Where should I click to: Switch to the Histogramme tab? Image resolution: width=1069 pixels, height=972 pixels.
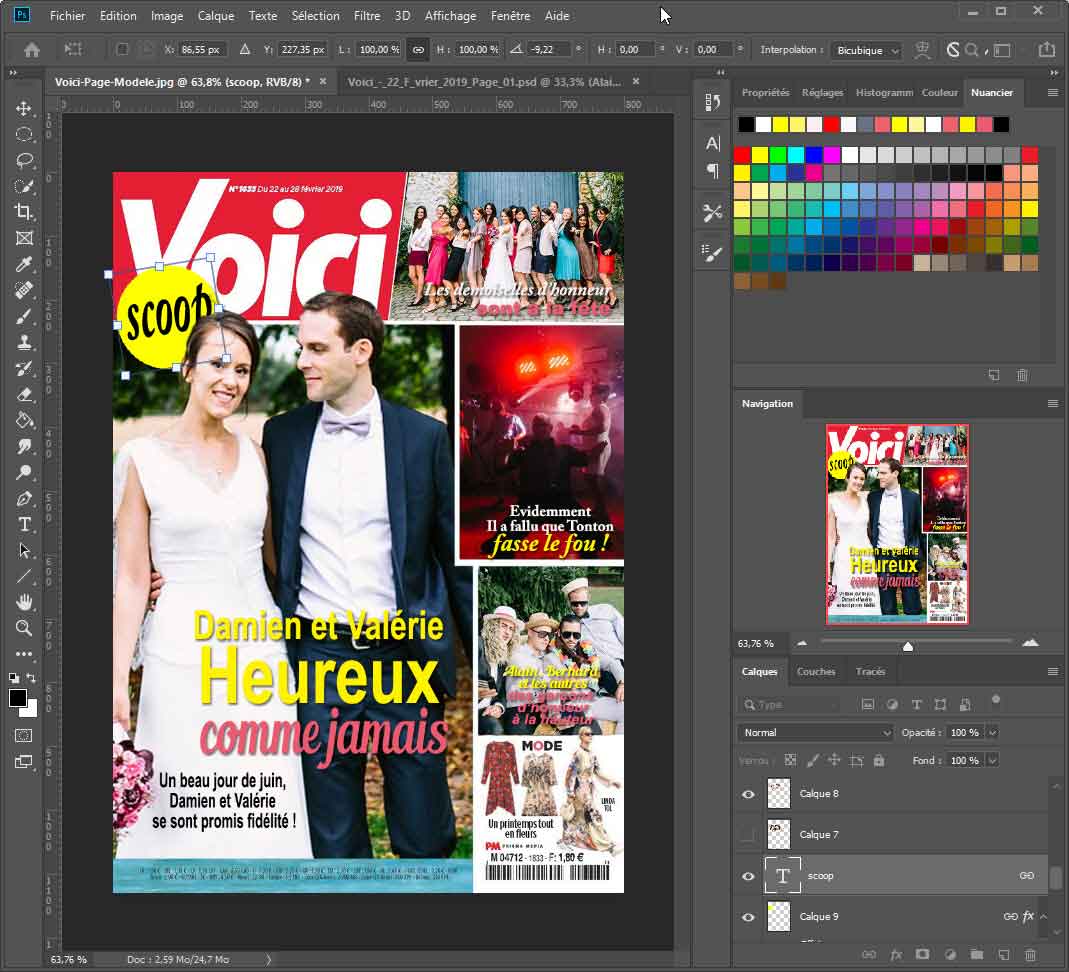(884, 93)
